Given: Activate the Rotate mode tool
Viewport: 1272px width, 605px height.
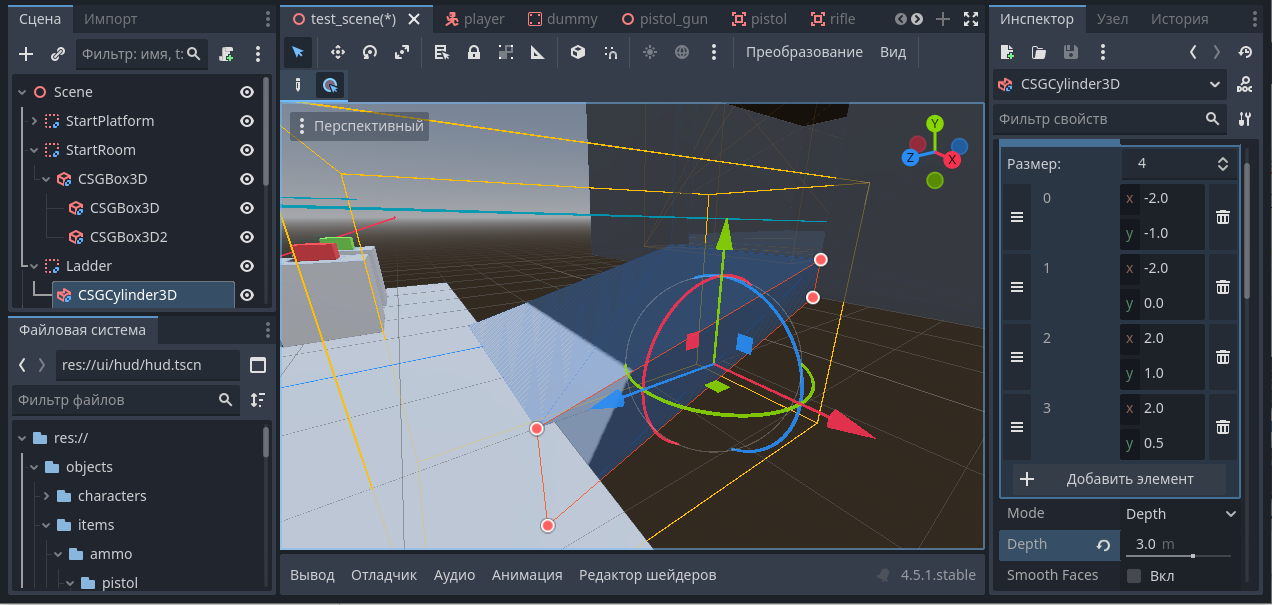Looking at the screenshot, I should (369, 53).
